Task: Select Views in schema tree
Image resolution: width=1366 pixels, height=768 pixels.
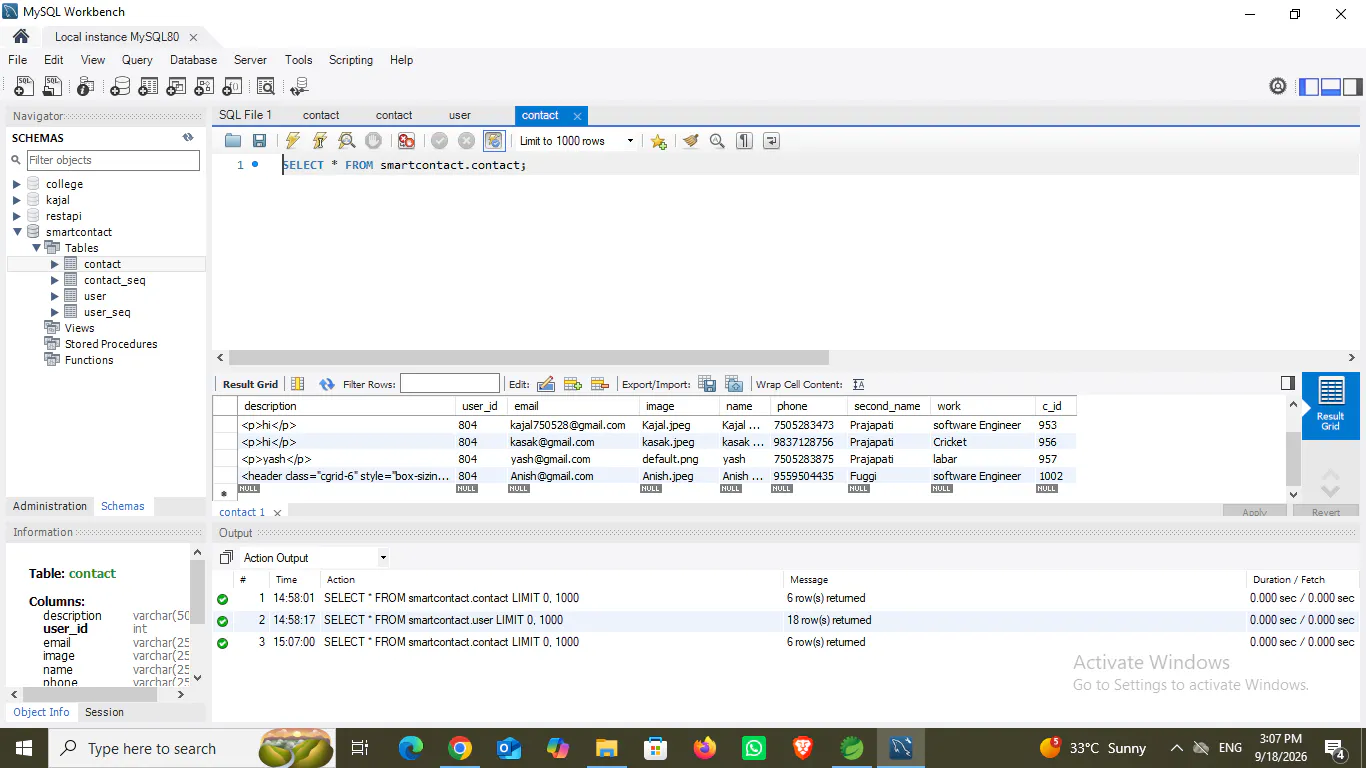Action: [x=80, y=328]
